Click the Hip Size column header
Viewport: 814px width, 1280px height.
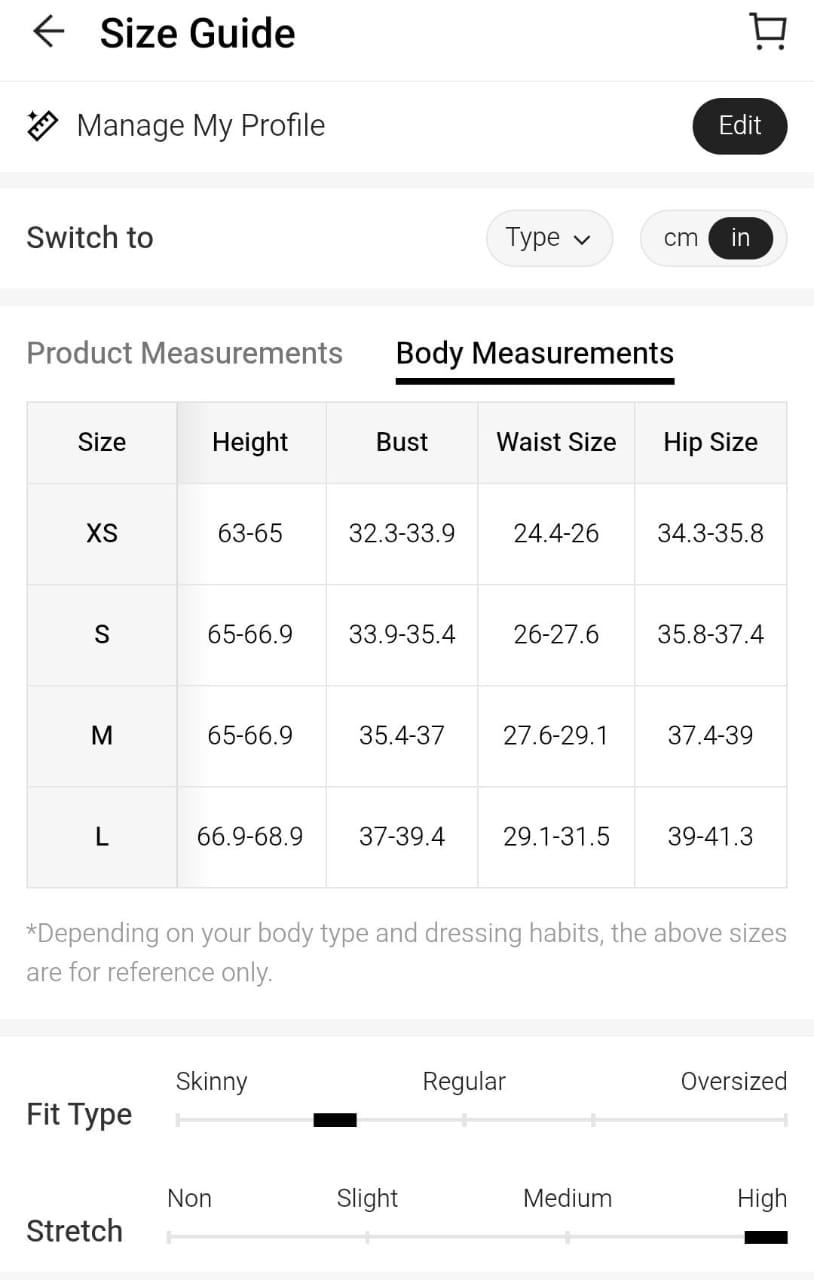710,443
